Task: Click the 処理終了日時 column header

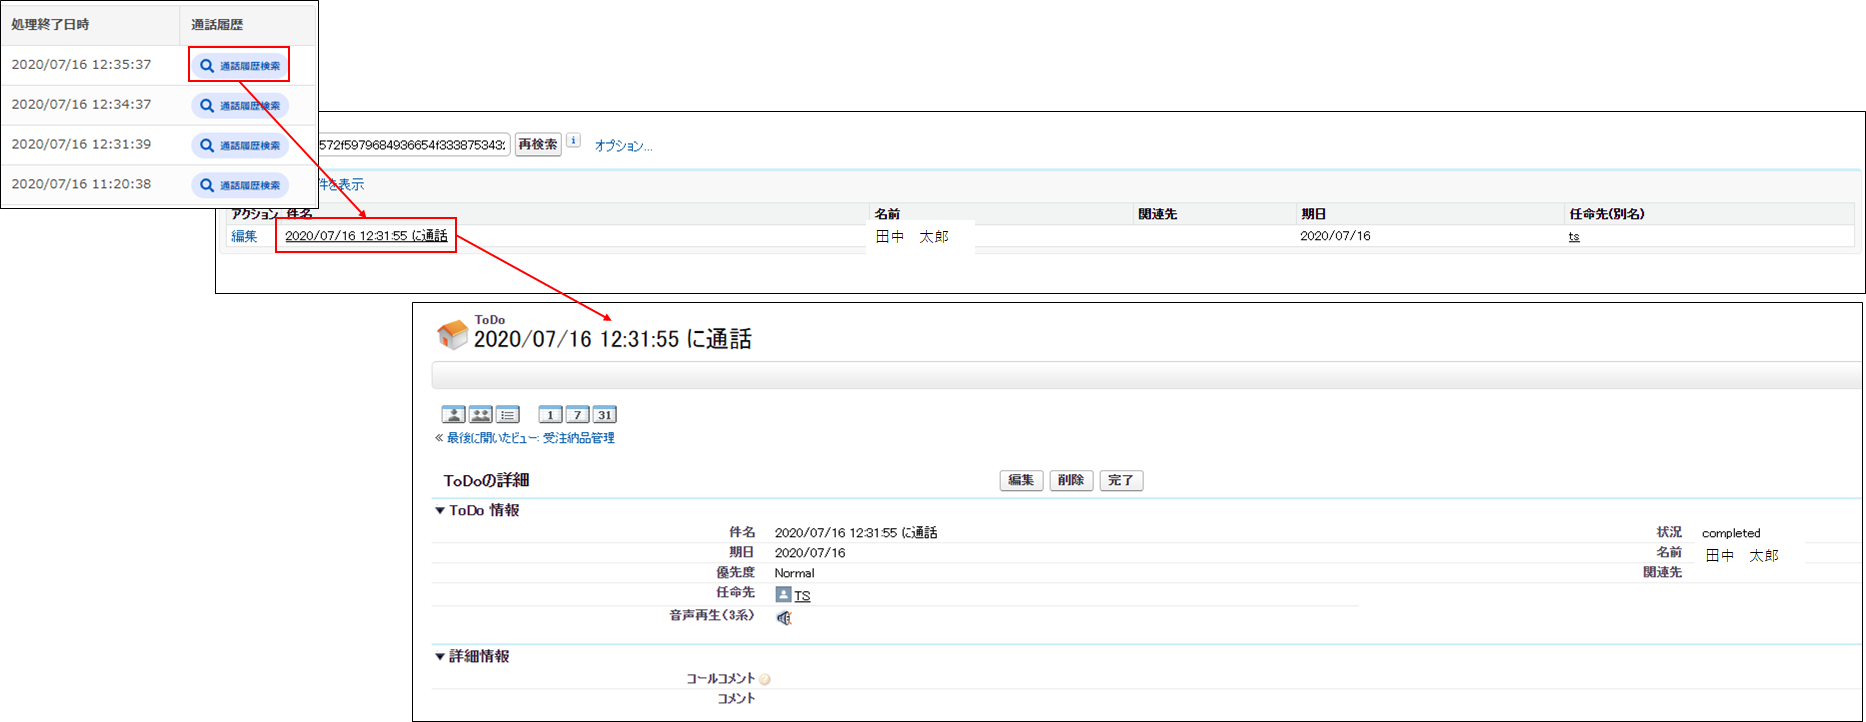Action: pyautogui.click(x=50, y=24)
